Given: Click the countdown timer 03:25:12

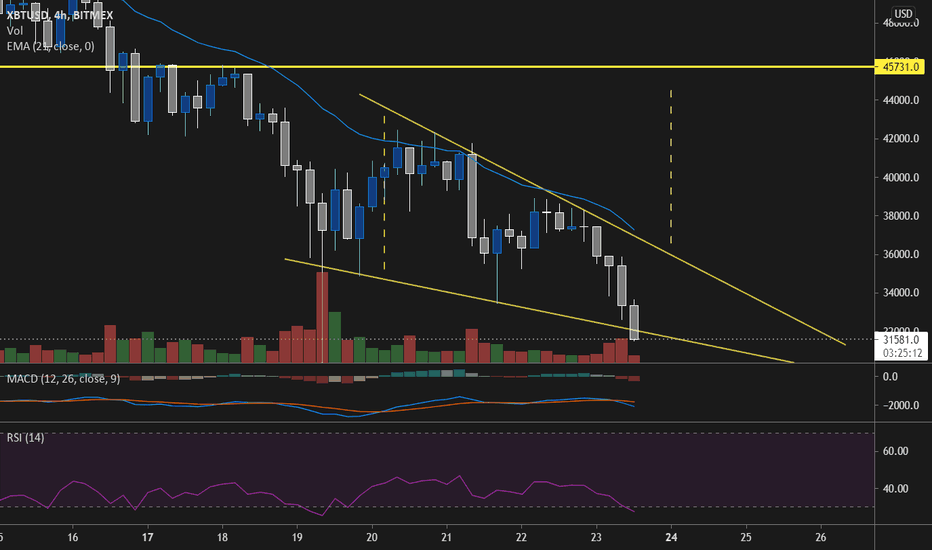Looking at the screenshot, I should coord(902,353).
